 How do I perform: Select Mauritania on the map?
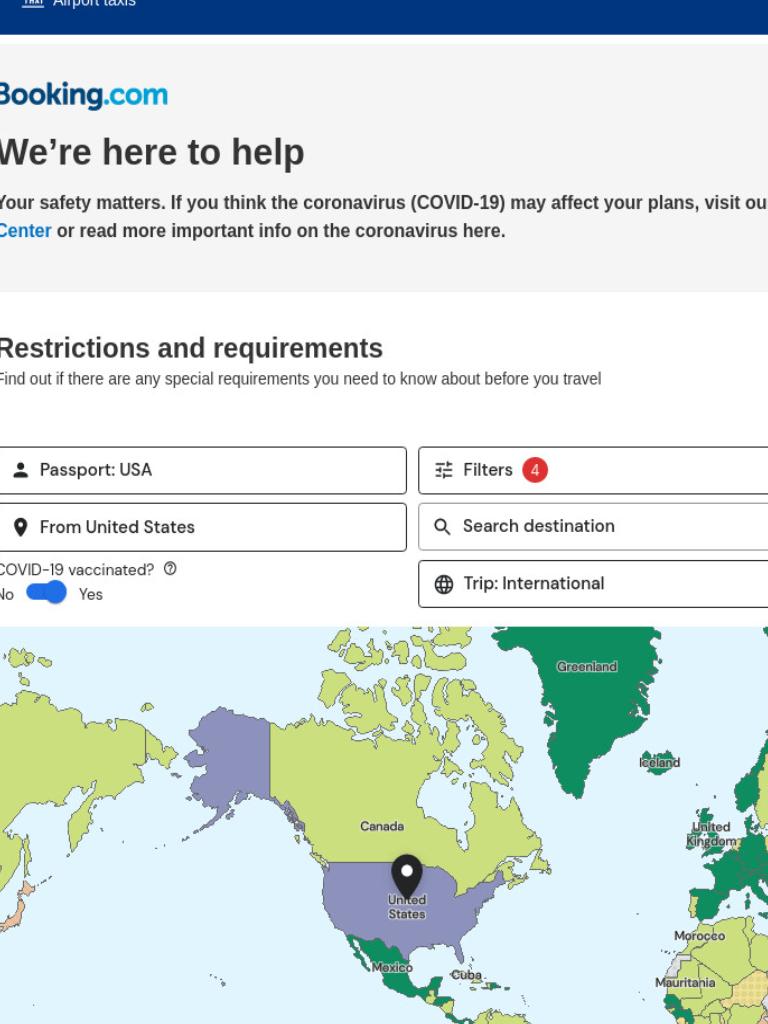[685, 983]
